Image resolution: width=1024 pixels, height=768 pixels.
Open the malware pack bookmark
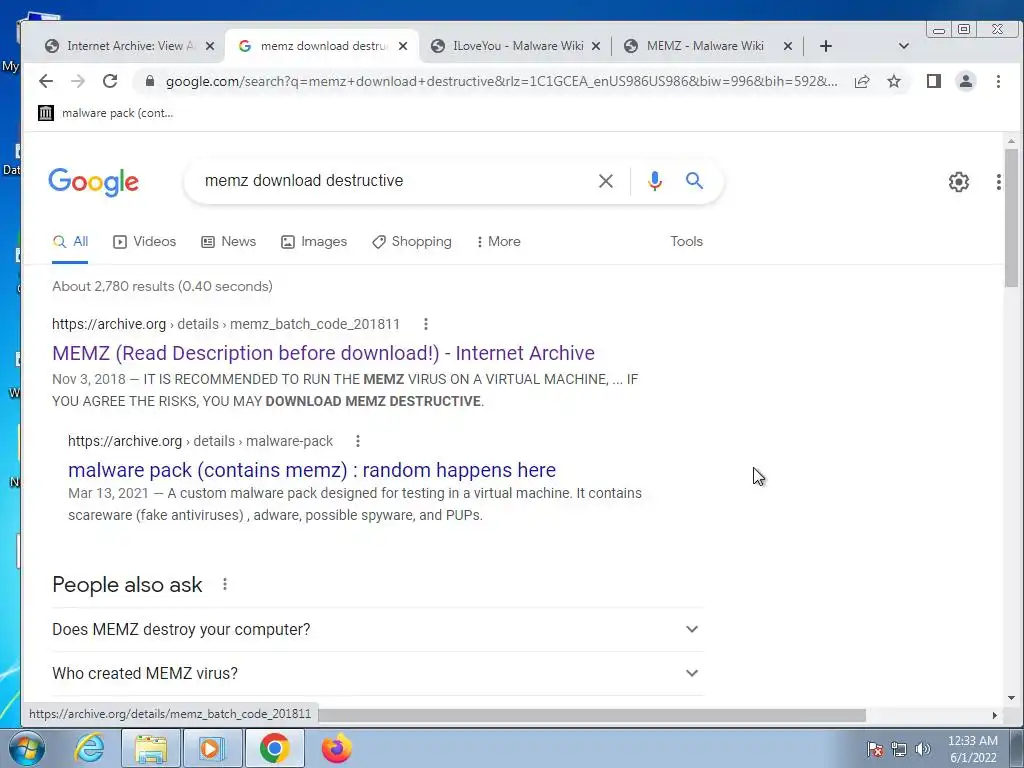pyautogui.click(x=106, y=113)
